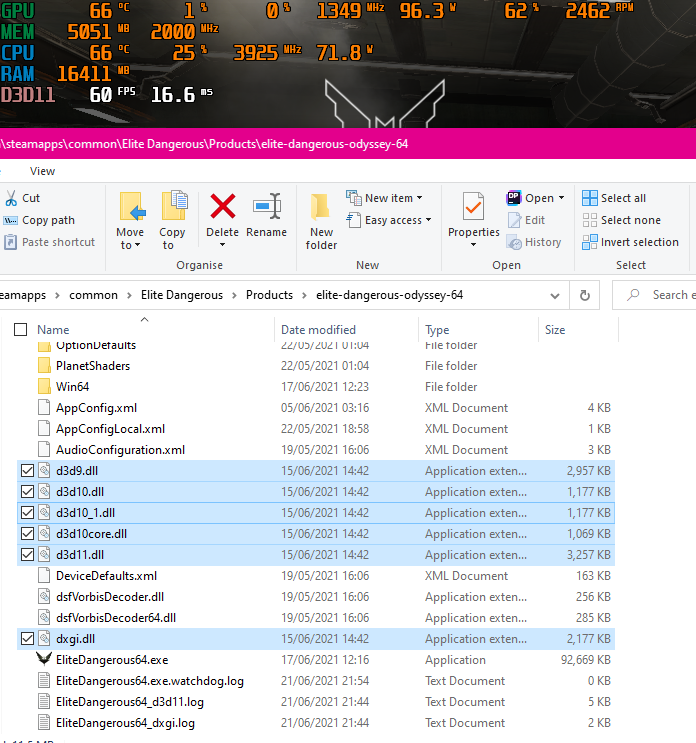
Task: Toggle the select-all checkbox in header
Action: point(20,329)
